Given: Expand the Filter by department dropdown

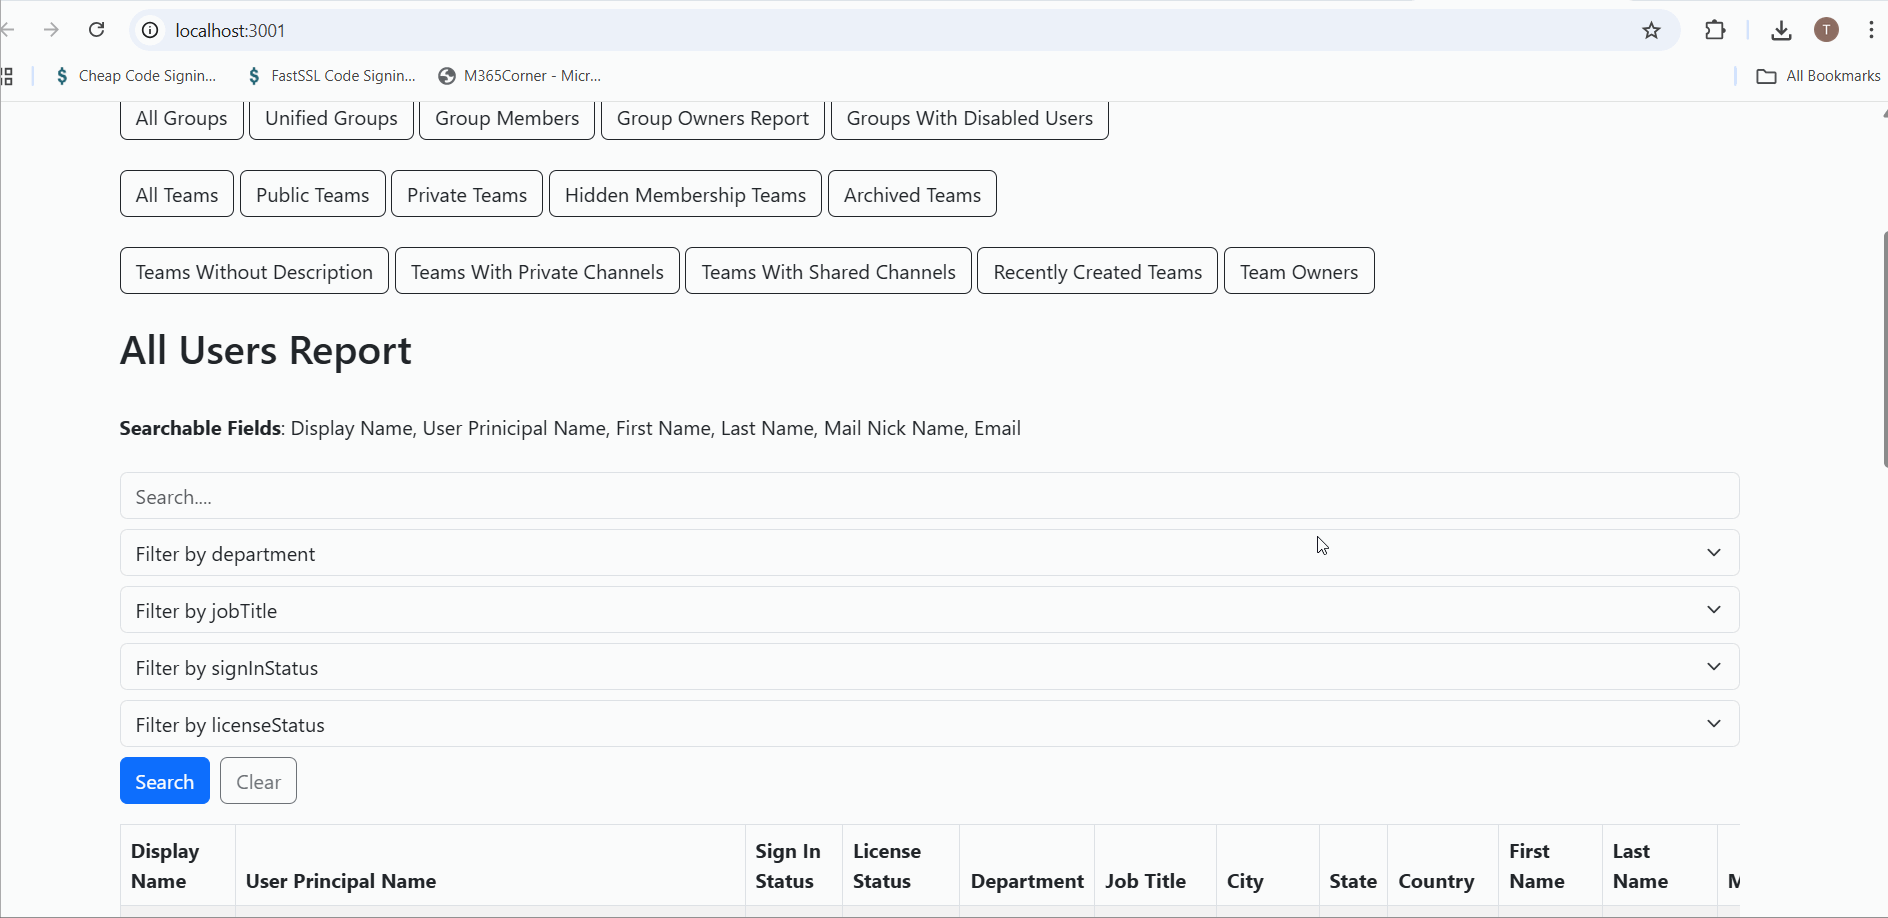Looking at the screenshot, I should tap(929, 553).
